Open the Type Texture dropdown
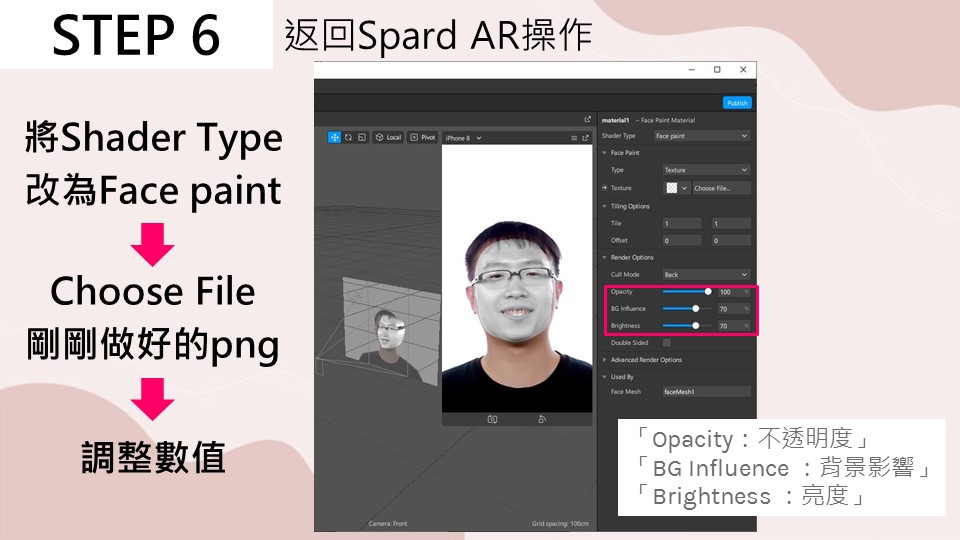This screenshot has height=540, width=960. pos(707,170)
